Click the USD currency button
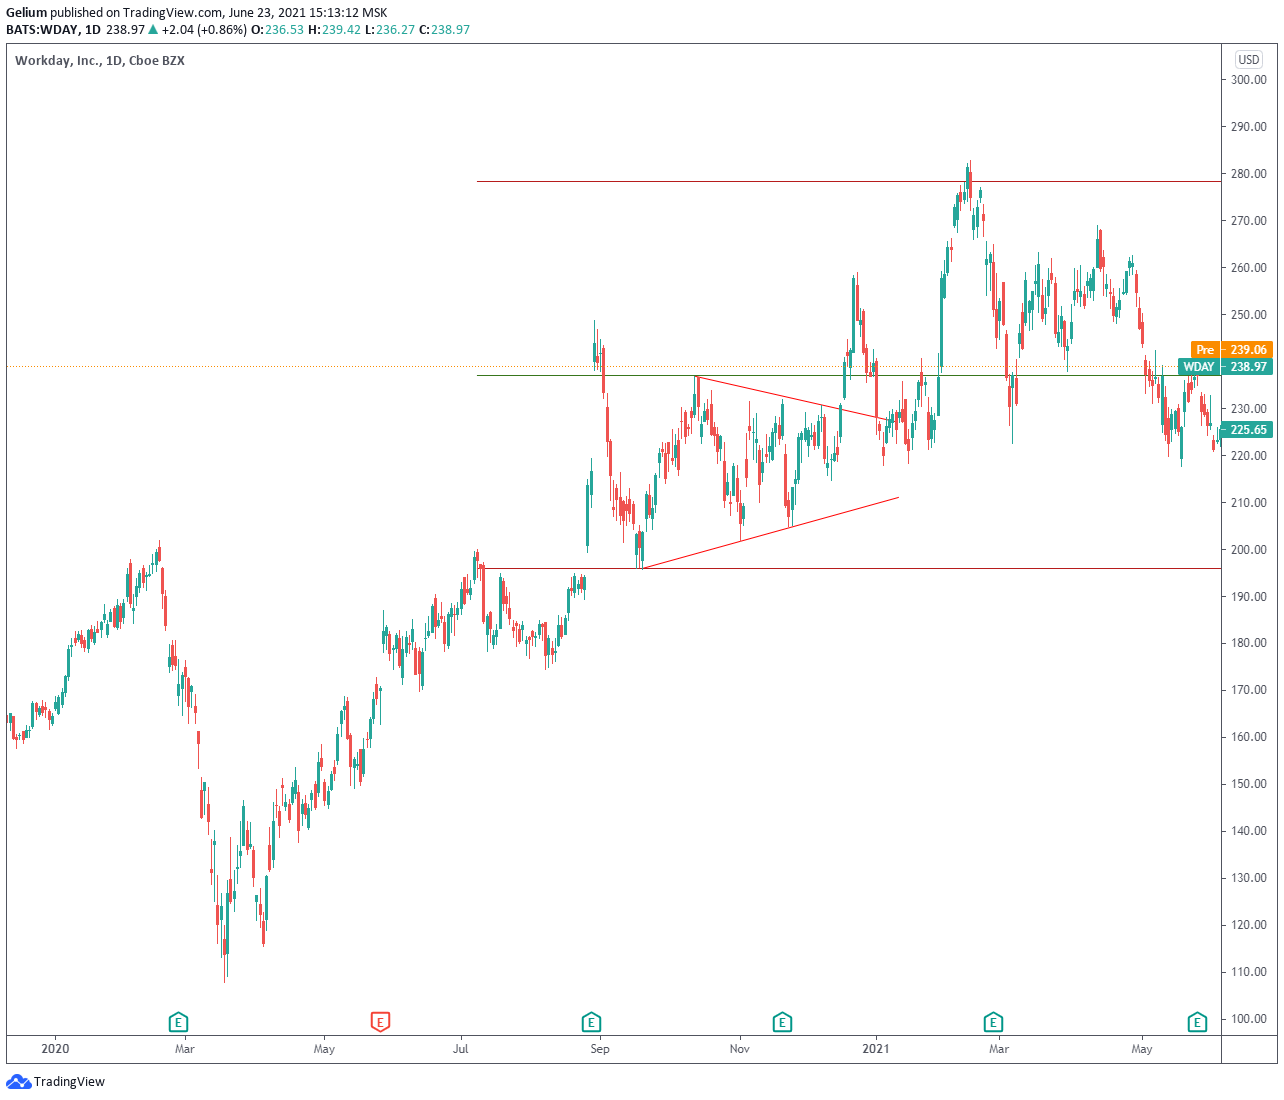Screen dimensions: 1284x1100 click(1248, 60)
